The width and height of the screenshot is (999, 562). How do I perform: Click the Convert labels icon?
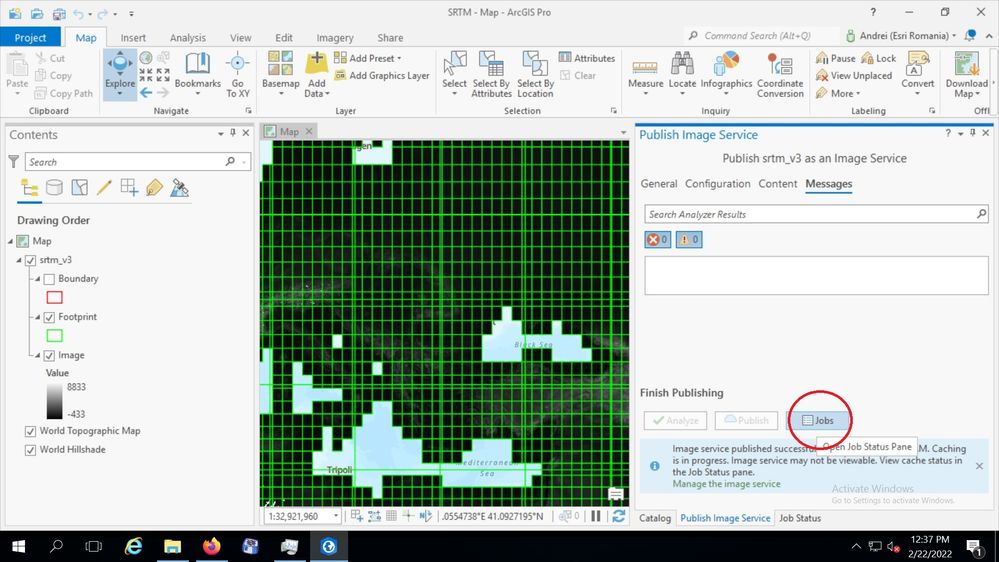pos(917,64)
